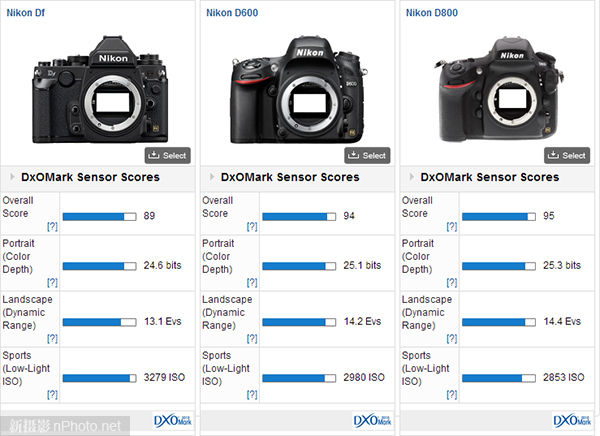Click the DxOMark logo under Nikon Df
The image size is (600, 436).
173,421
